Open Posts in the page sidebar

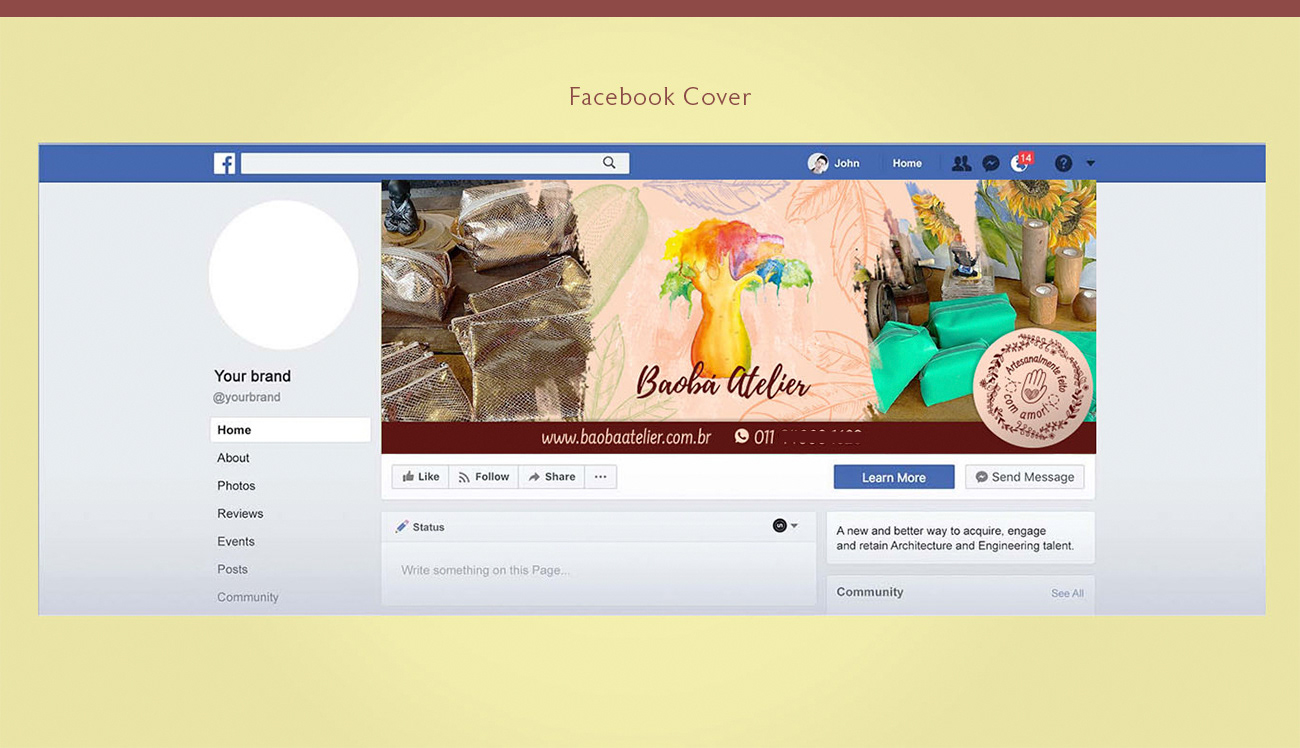(x=232, y=570)
